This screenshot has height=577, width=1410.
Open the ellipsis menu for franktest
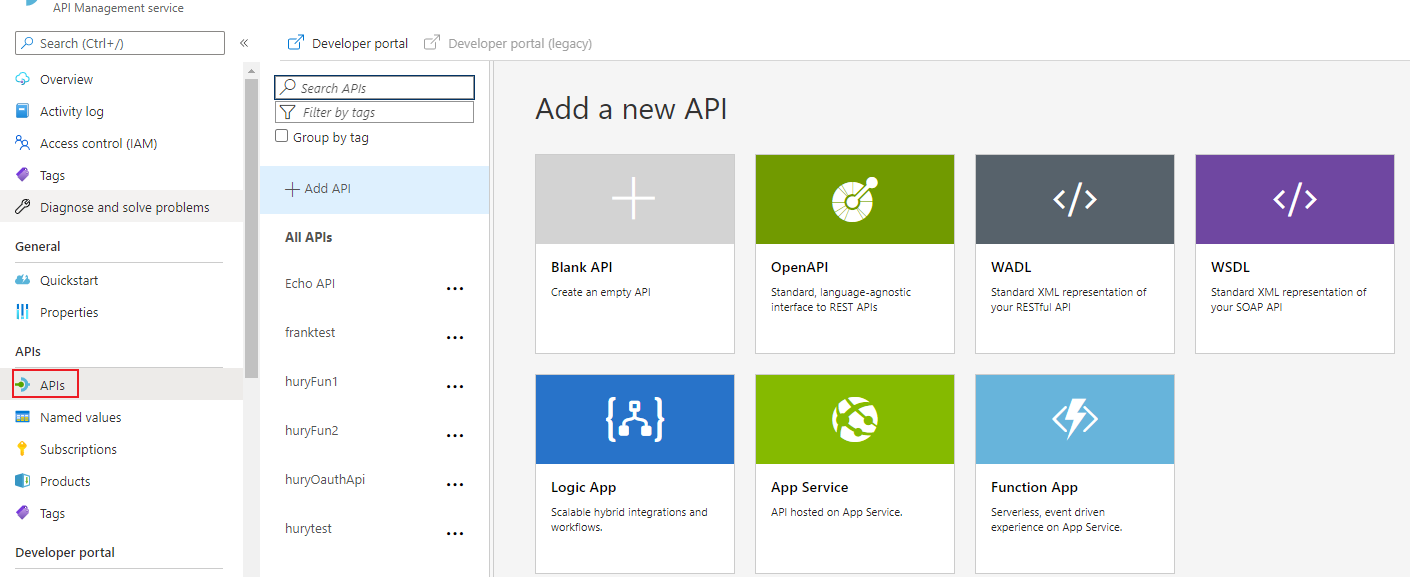click(455, 337)
